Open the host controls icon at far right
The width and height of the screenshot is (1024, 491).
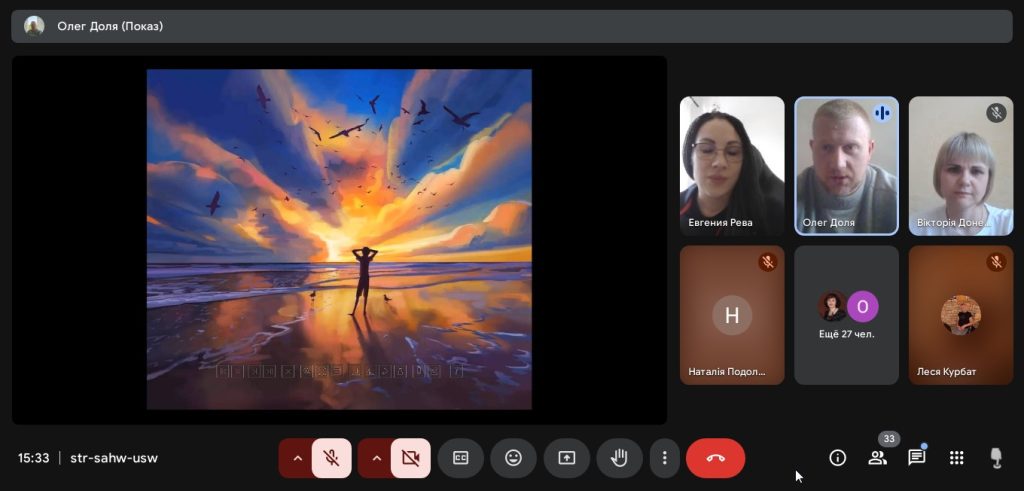(x=997, y=458)
